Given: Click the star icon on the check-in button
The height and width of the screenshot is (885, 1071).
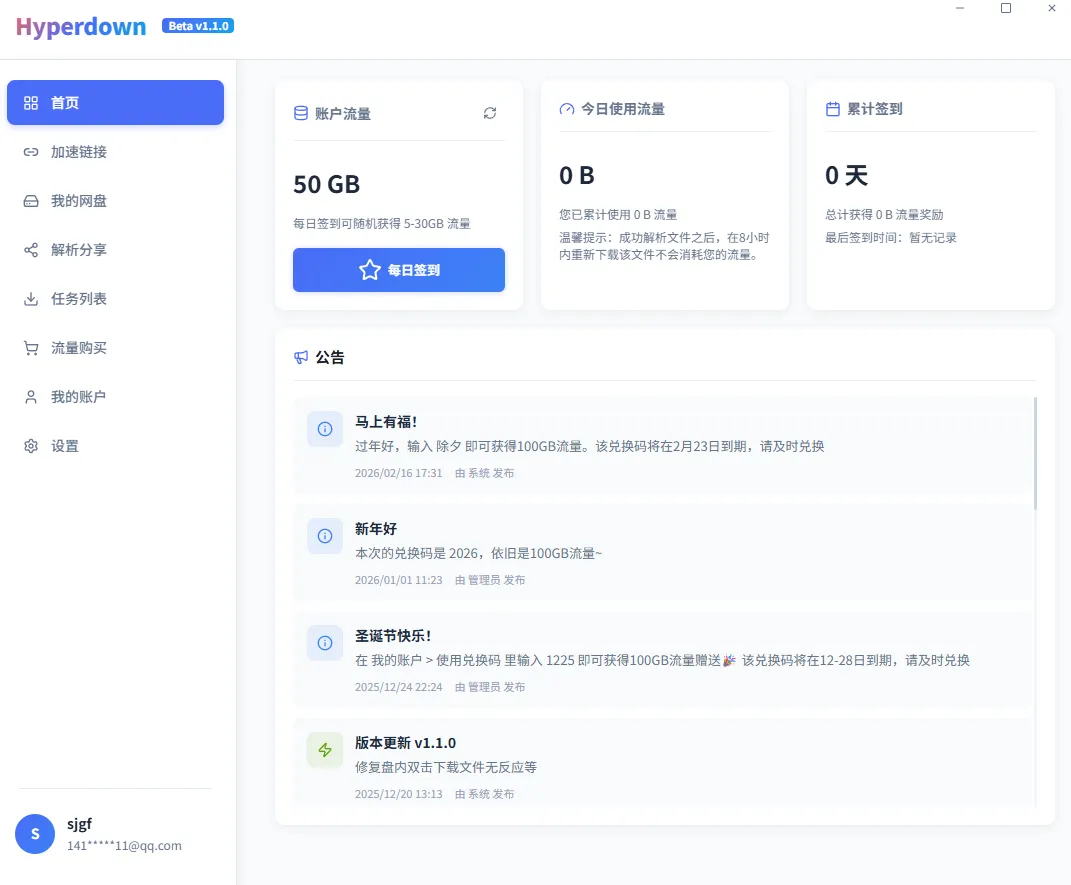Looking at the screenshot, I should (x=370, y=270).
